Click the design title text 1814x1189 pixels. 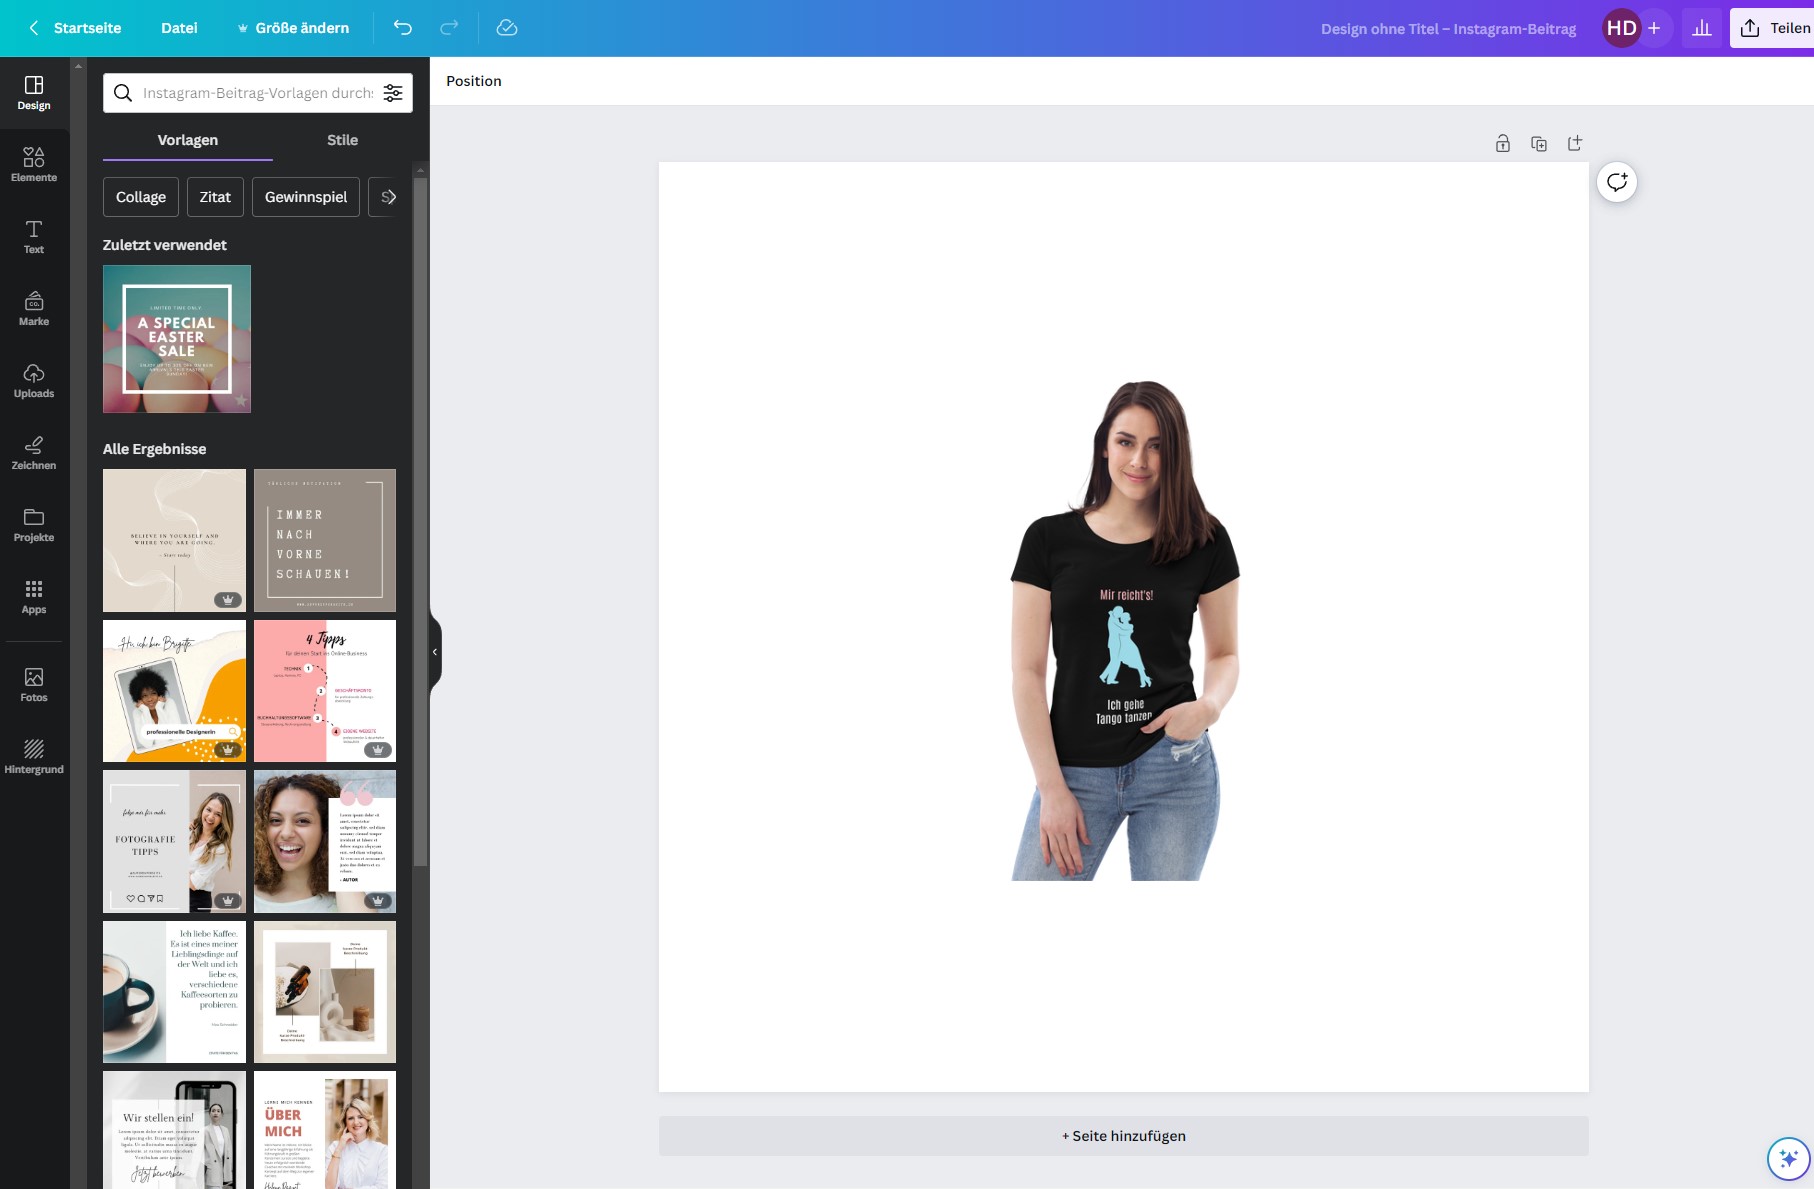tap(1448, 28)
